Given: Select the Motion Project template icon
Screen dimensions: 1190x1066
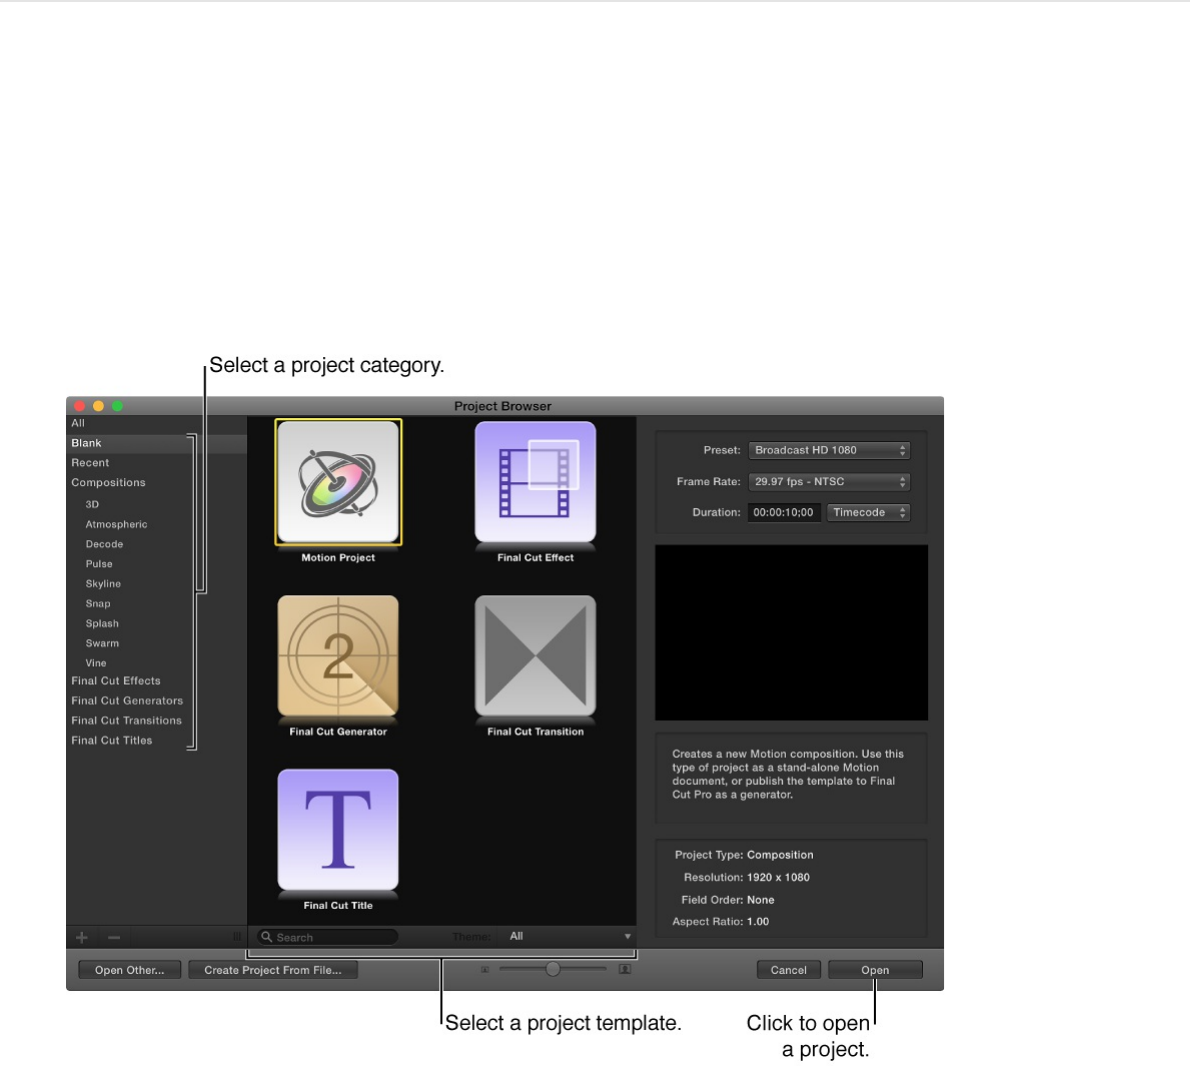Looking at the screenshot, I should tap(338, 482).
